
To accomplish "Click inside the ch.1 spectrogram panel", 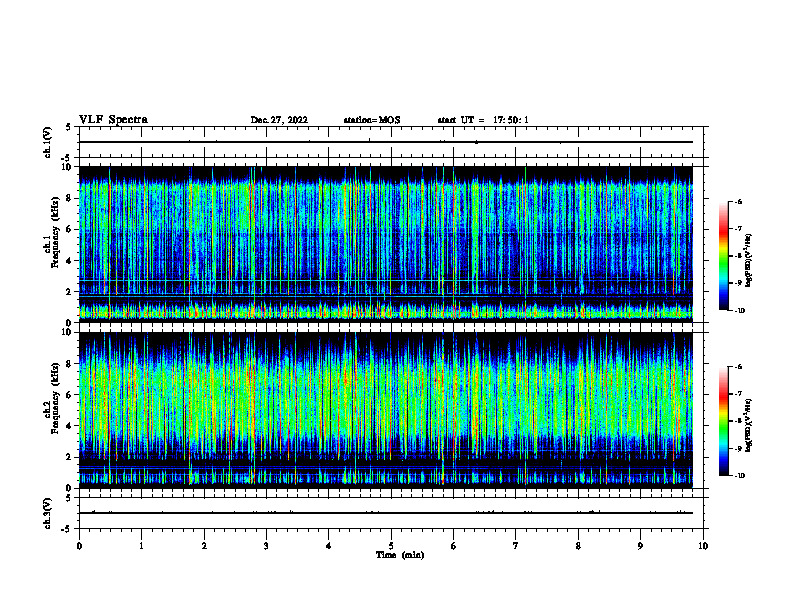I will coord(386,244).
